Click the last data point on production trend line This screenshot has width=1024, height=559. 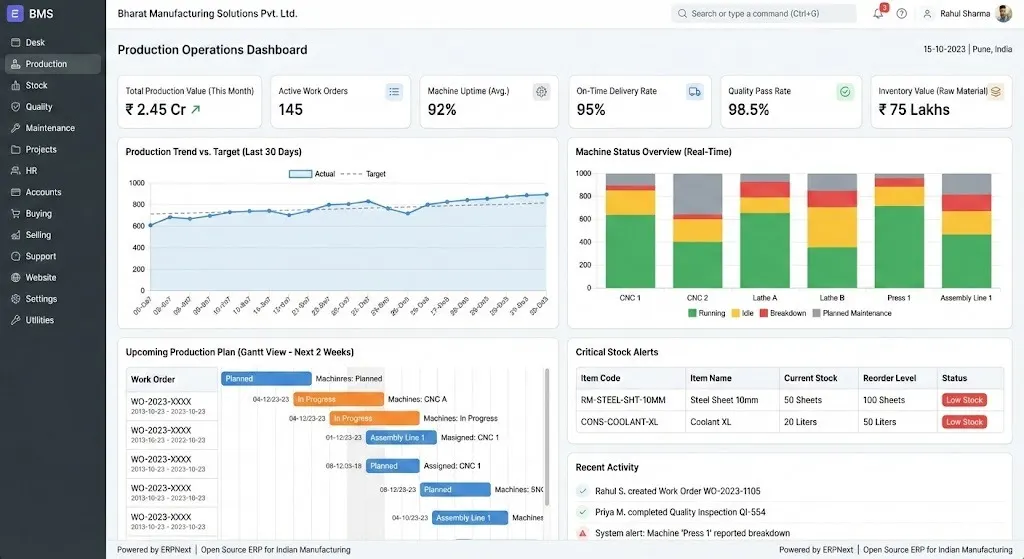(x=547, y=195)
